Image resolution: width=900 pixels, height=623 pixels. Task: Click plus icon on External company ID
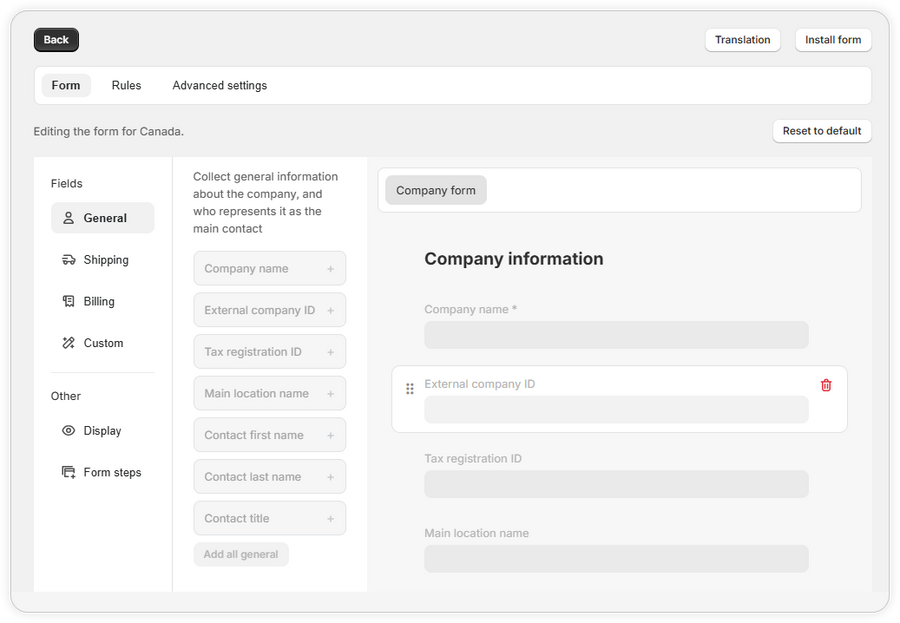pos(331,311)
